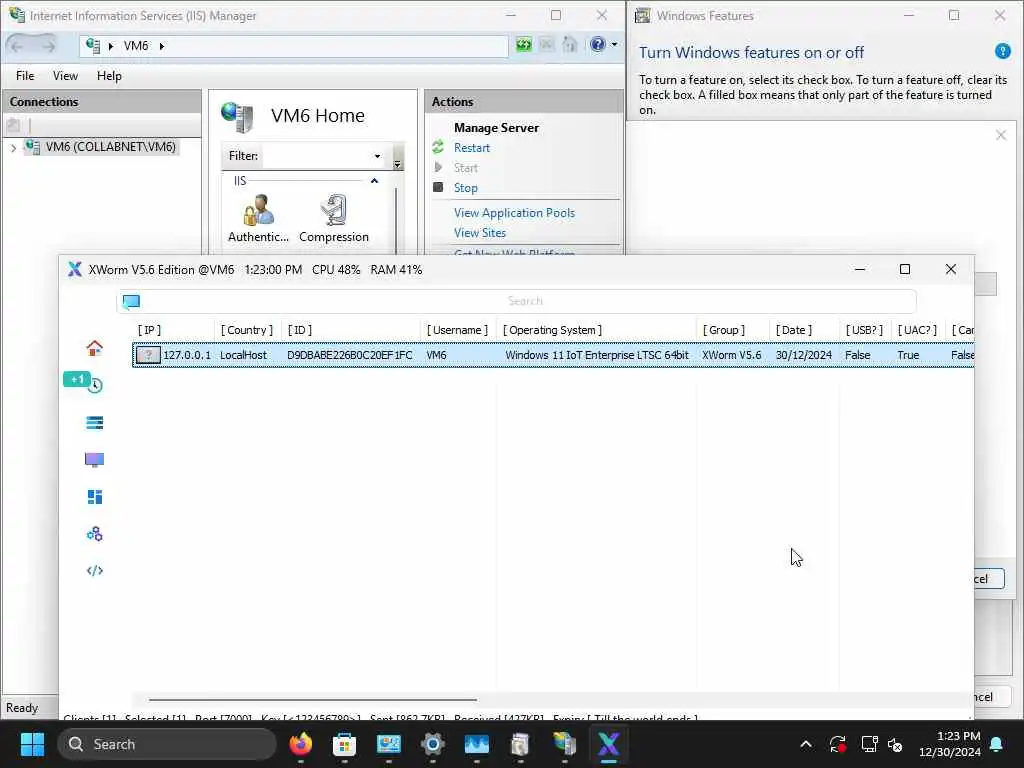Open the Settings gear on the taskbar
The width and height of the screenshot is (1024, 768).
432,744
